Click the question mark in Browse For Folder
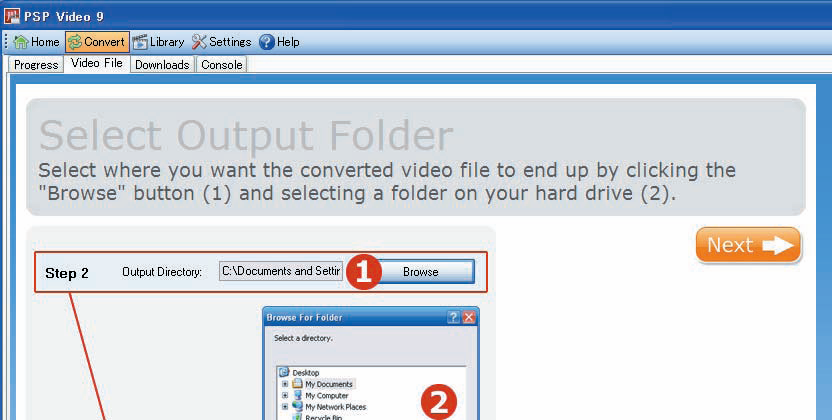The width and height of the screenshot is (832, 420). point(453,318)
